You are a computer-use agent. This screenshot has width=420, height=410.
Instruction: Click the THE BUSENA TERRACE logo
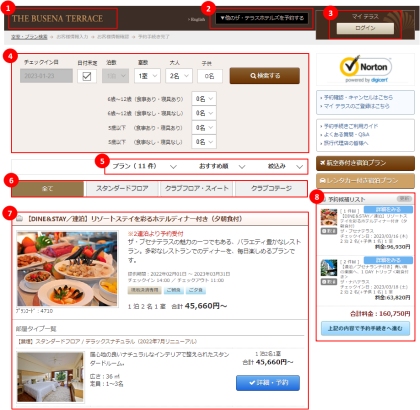pos(58,18)
